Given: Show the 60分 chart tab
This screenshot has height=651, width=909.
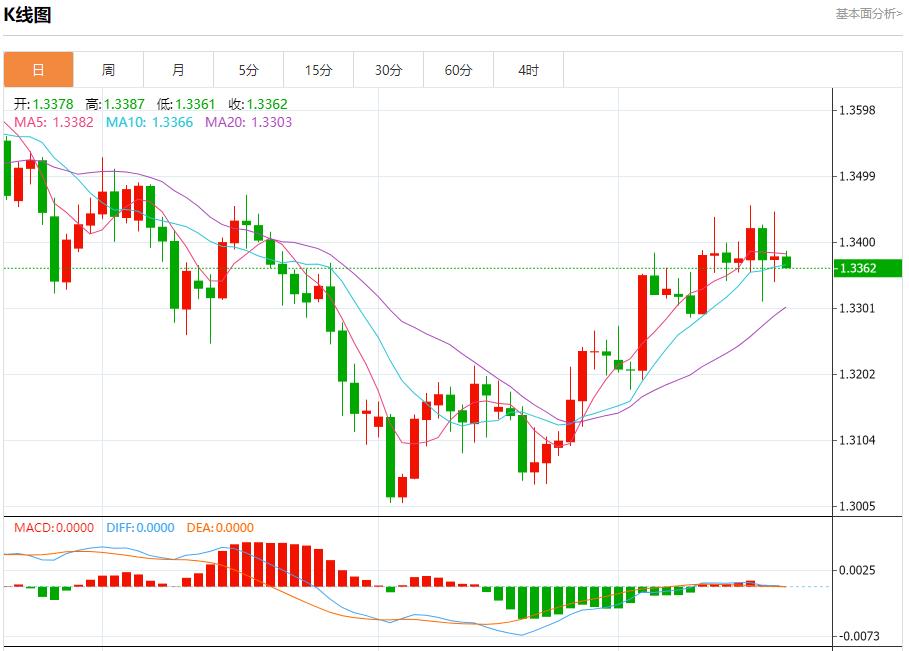Looking at the screenshot, I should [458, 70].
